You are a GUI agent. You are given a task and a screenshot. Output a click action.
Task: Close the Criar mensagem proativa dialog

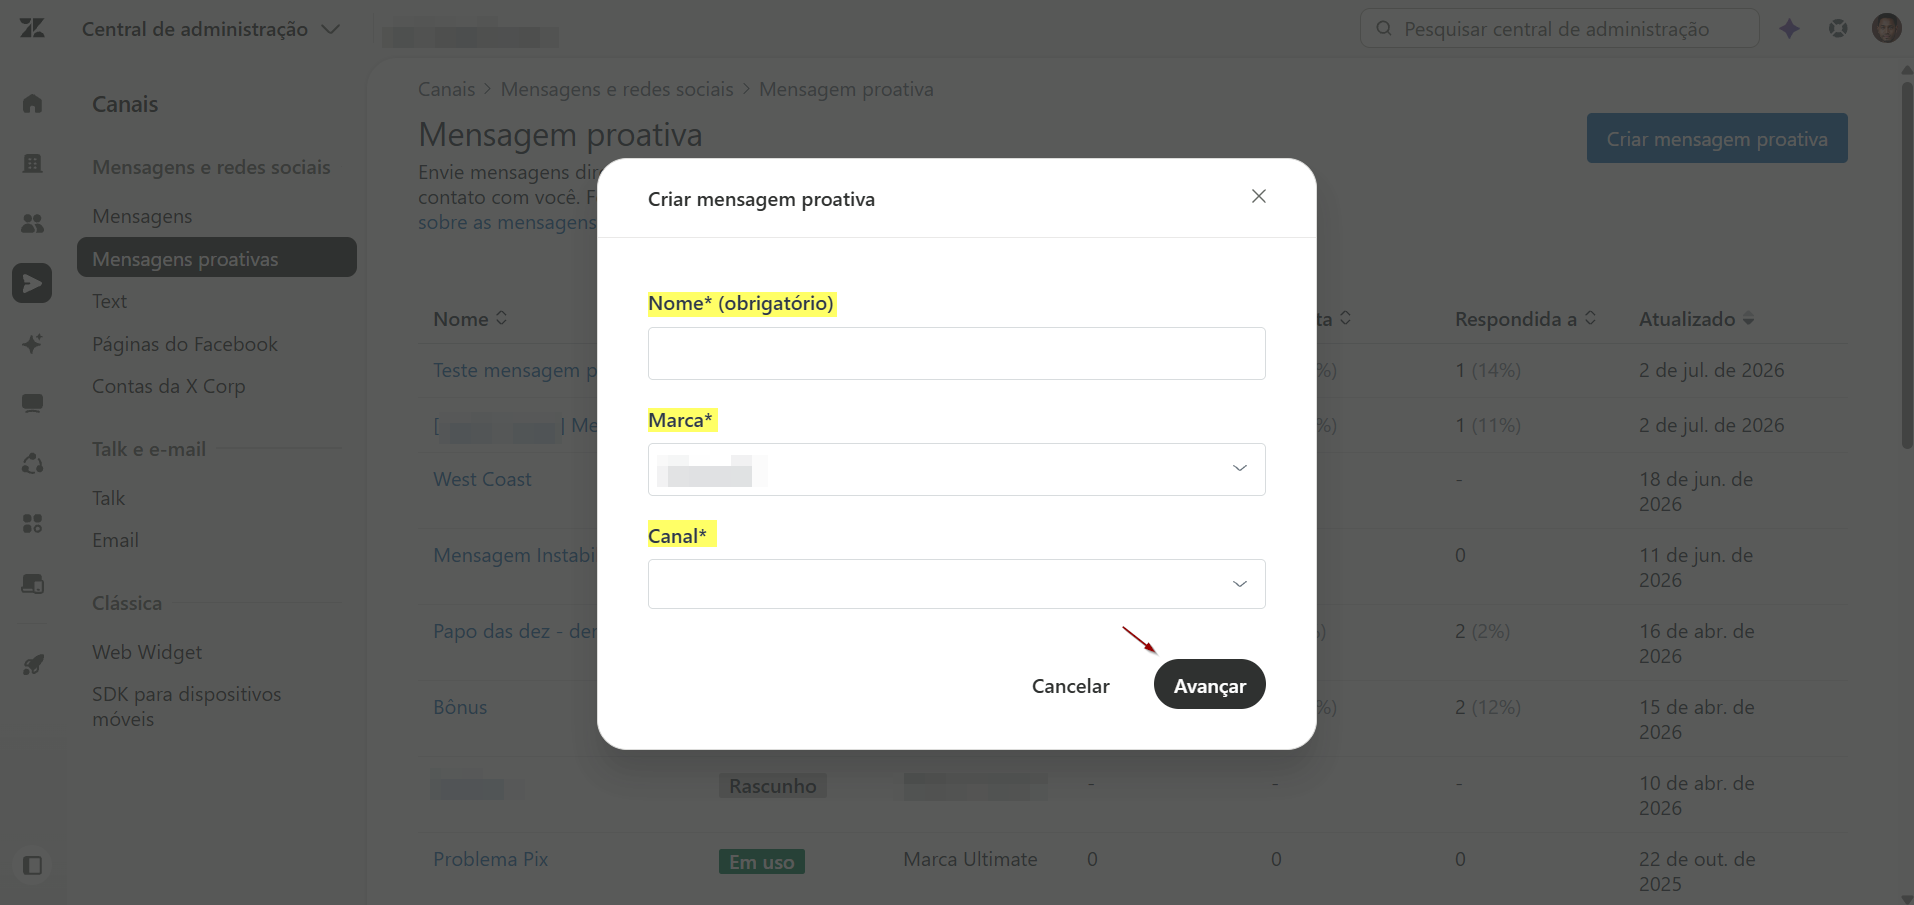tap(1259, 196)
